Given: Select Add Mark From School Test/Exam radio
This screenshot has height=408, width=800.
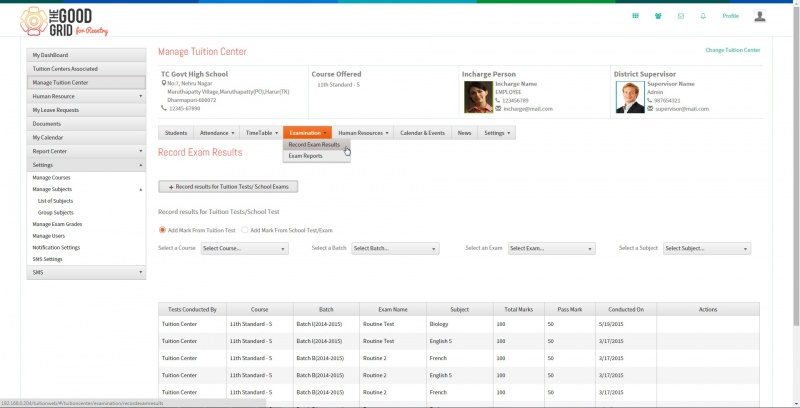Looking at the screenshot, I should [245, 230].
